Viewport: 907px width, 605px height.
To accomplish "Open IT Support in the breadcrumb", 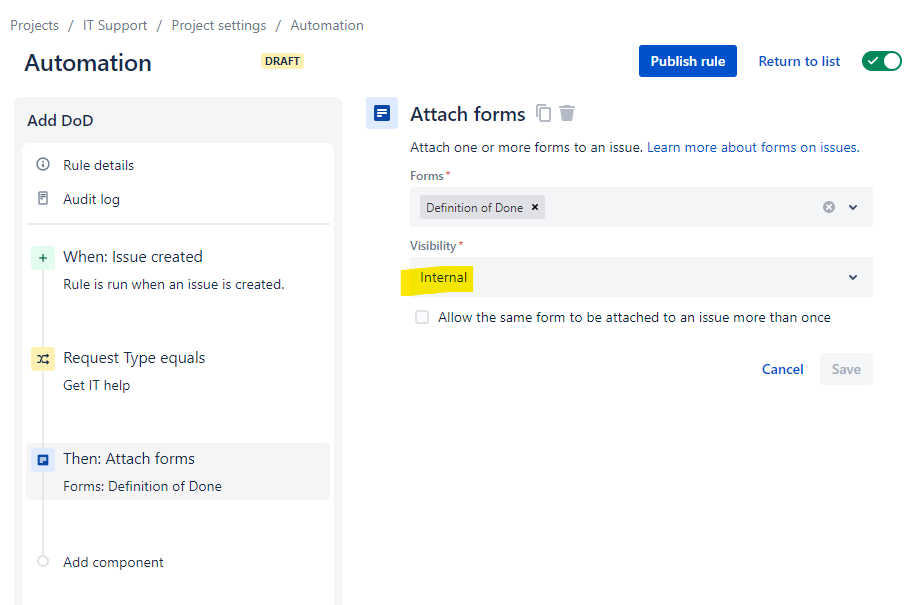I will pos(115,25).
